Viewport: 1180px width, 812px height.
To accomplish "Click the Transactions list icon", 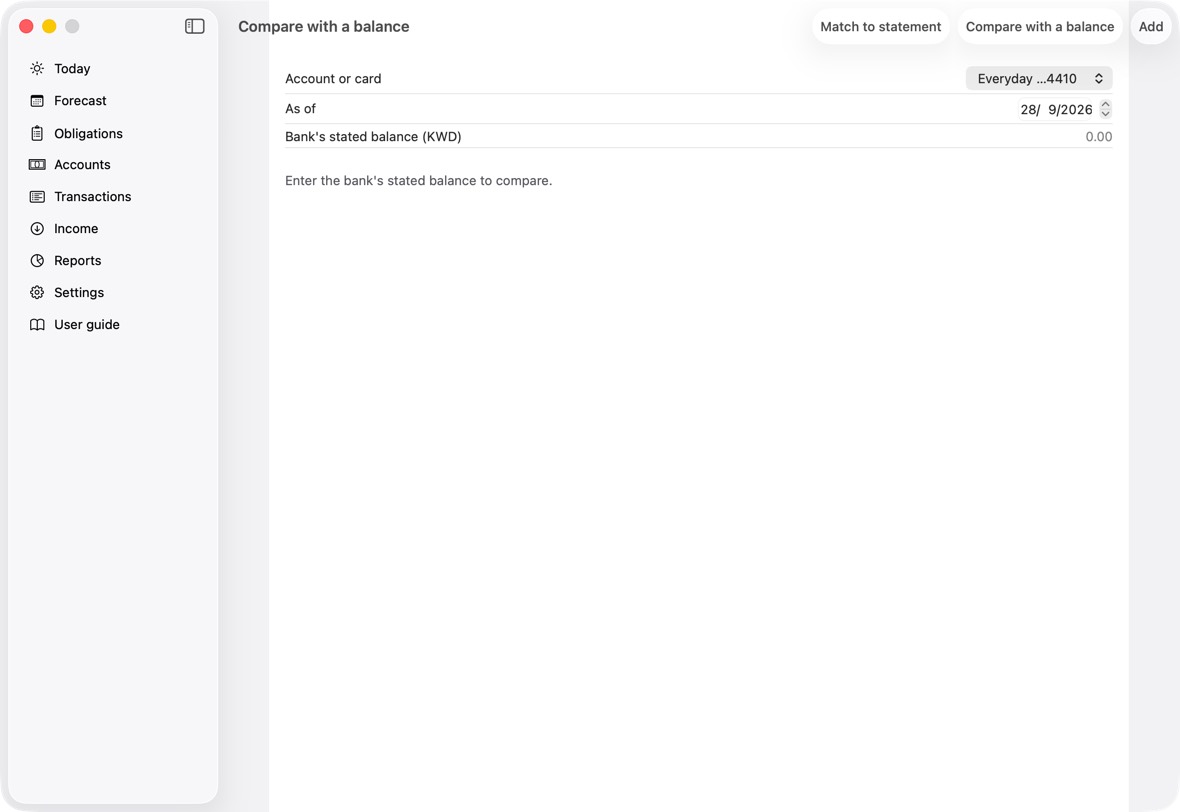I will pyautogui.click(x=37, y=196).
